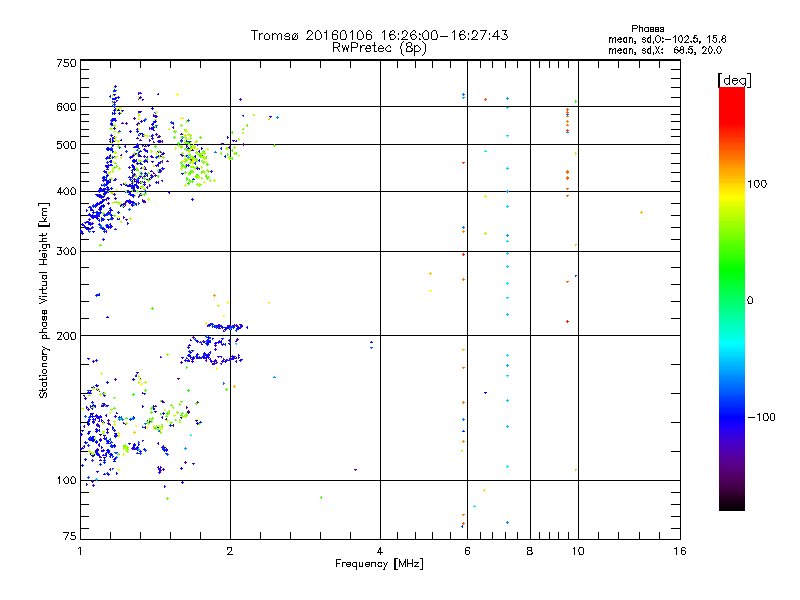Click the colorbar tick label '100'
Viewport: 800px width, 600px height.
point(757,184)
